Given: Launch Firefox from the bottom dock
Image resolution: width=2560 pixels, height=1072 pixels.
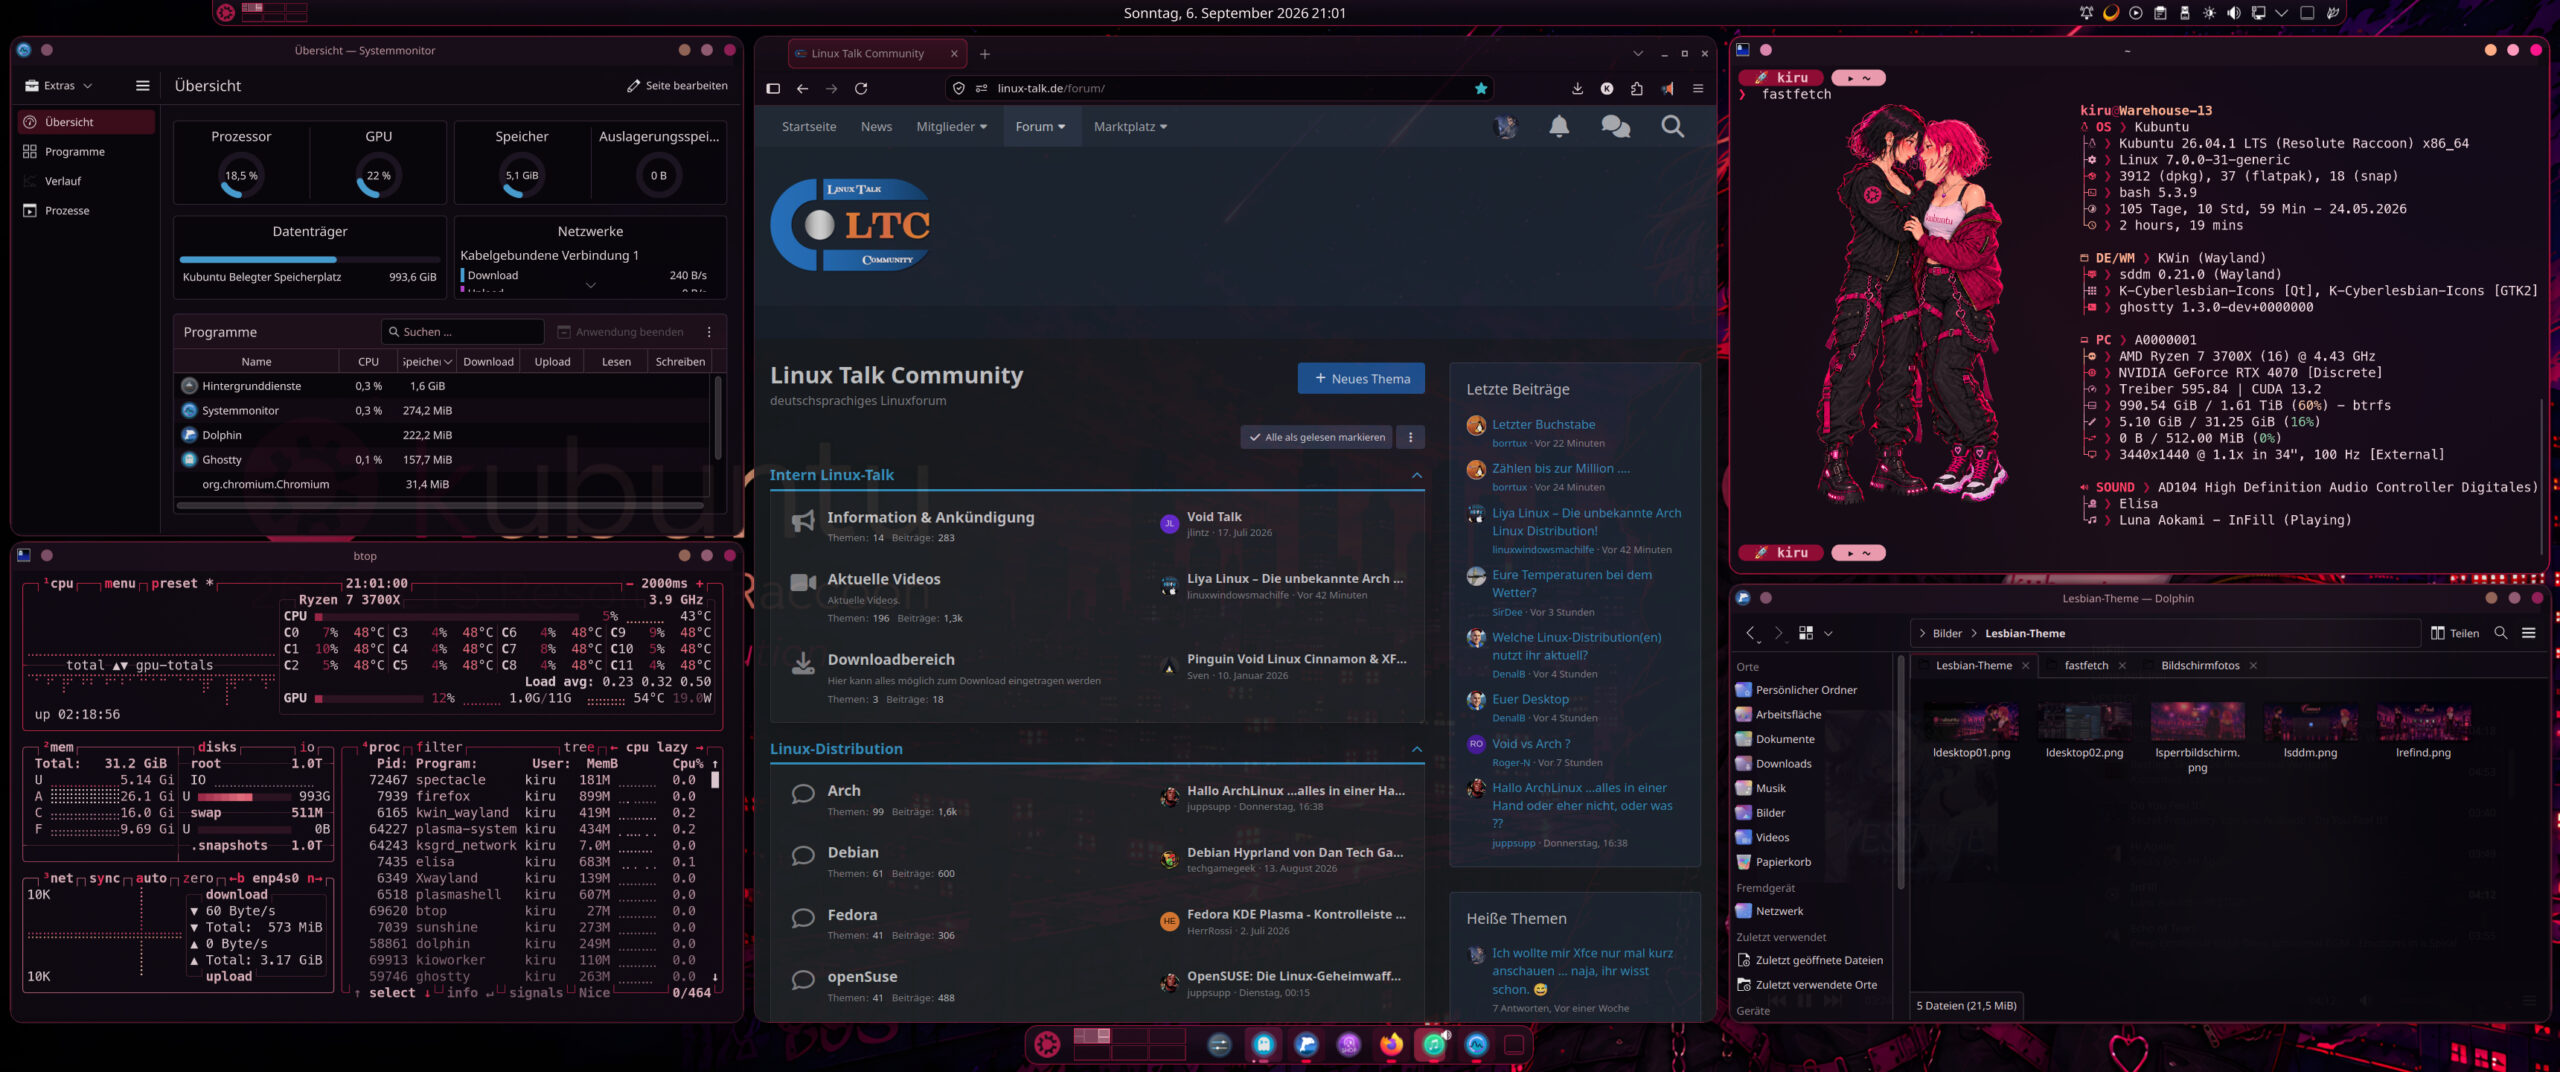Looking at the screenshot, I should pos(1391,1045).
